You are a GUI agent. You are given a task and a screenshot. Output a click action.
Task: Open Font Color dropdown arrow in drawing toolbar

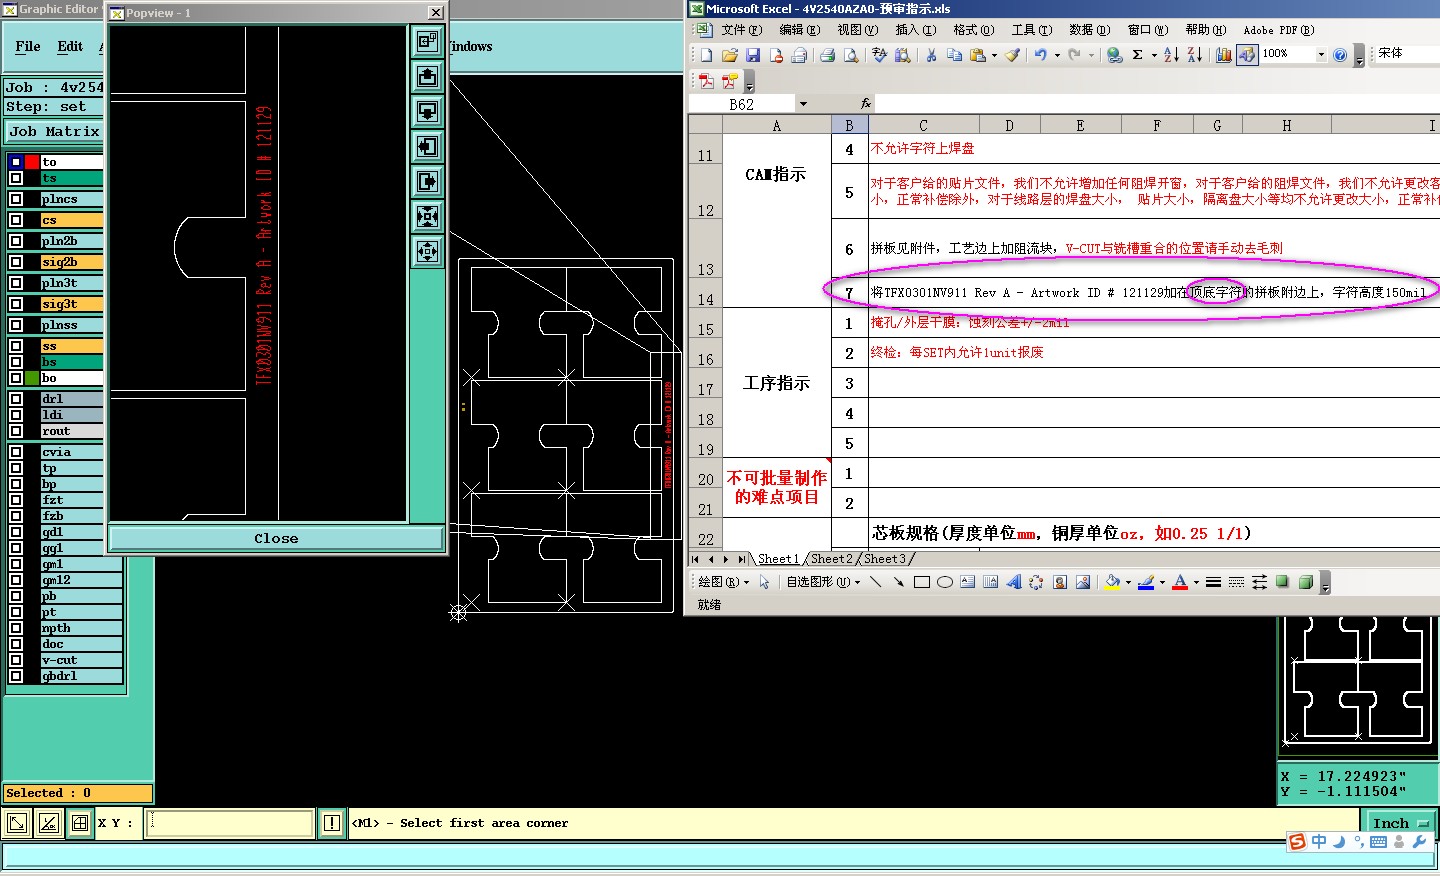coord(1196,582)
